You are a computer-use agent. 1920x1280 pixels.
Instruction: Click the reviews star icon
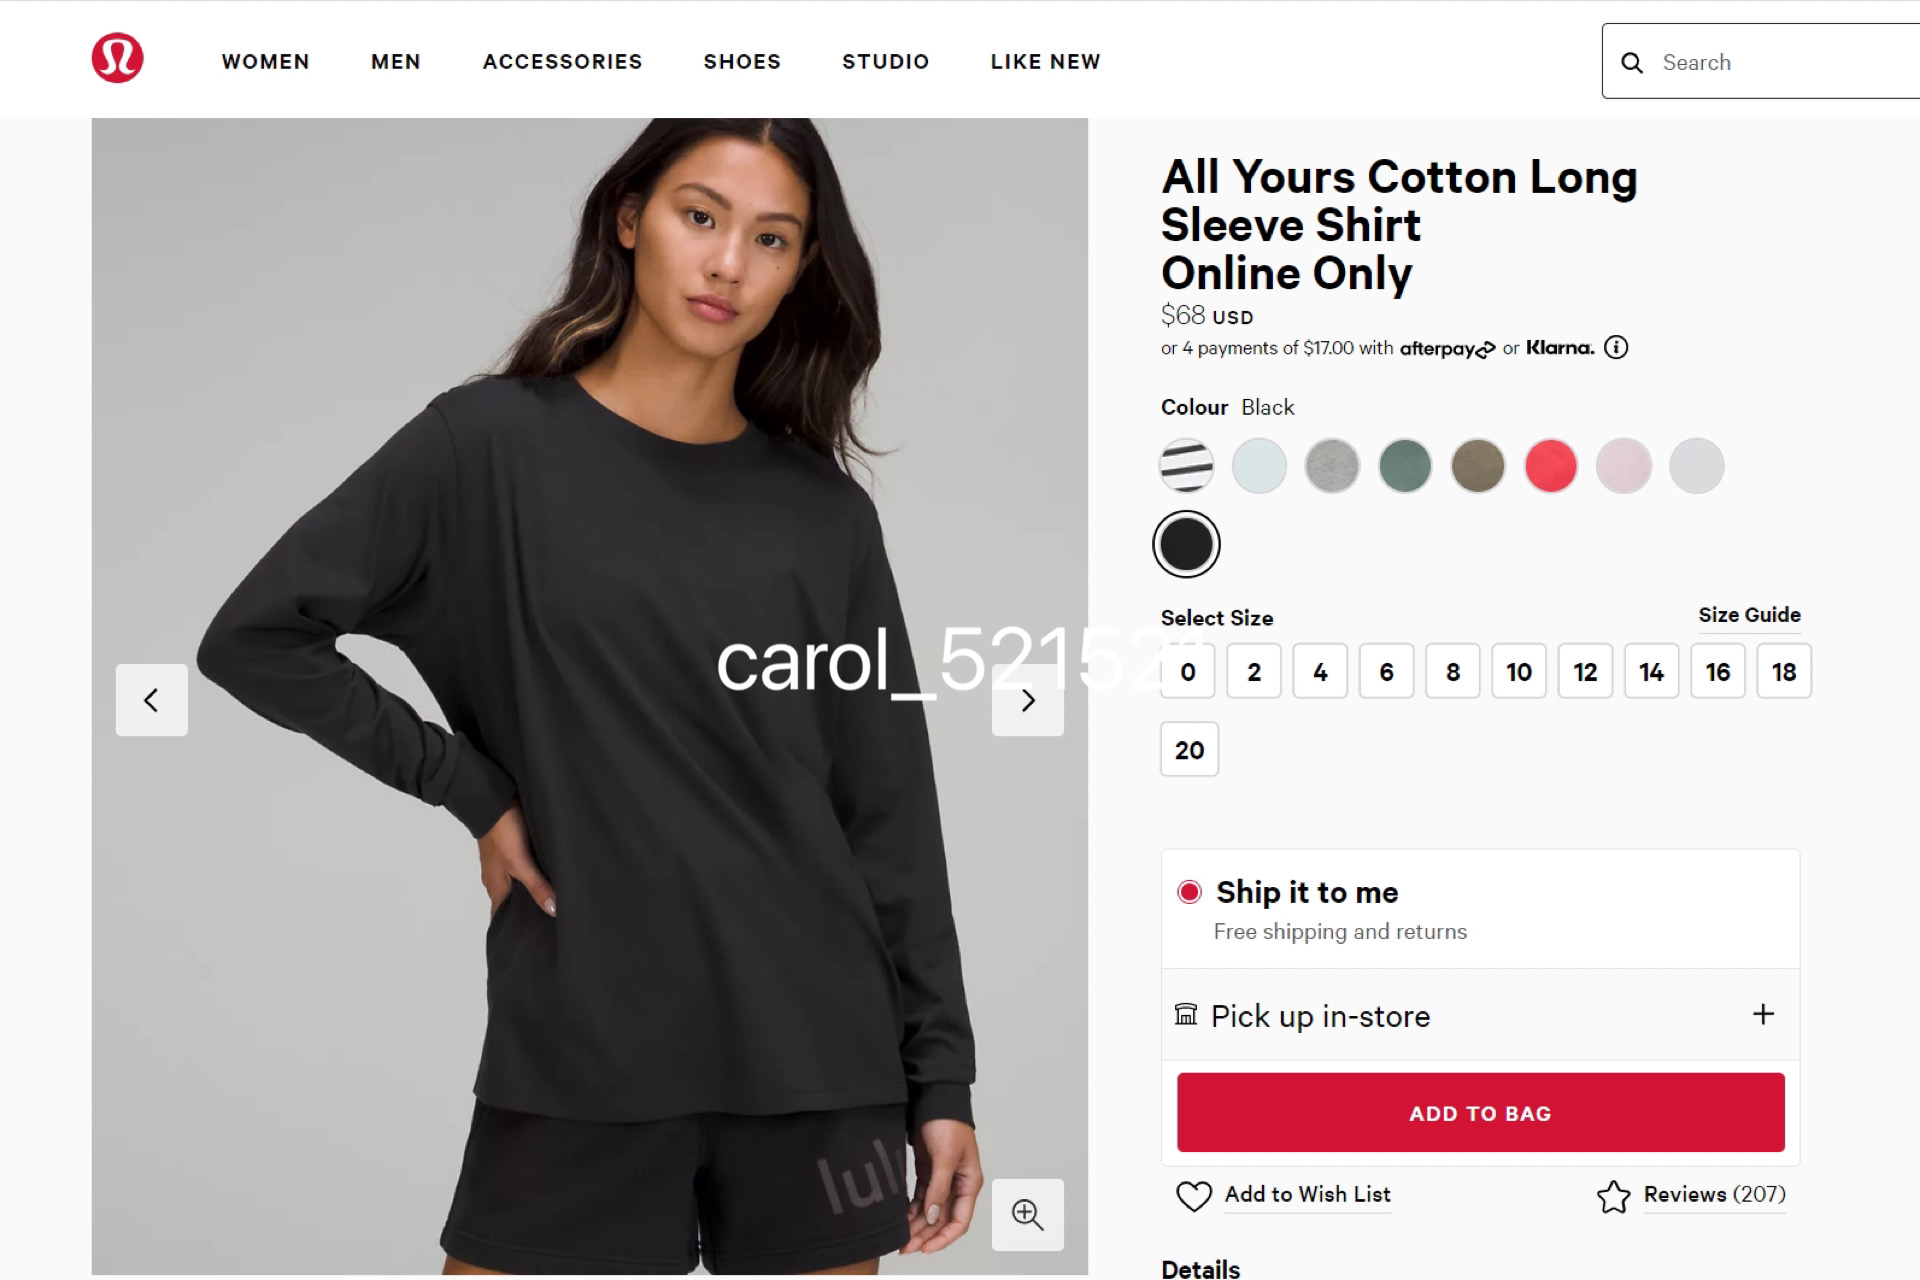click(1613, 1196)
